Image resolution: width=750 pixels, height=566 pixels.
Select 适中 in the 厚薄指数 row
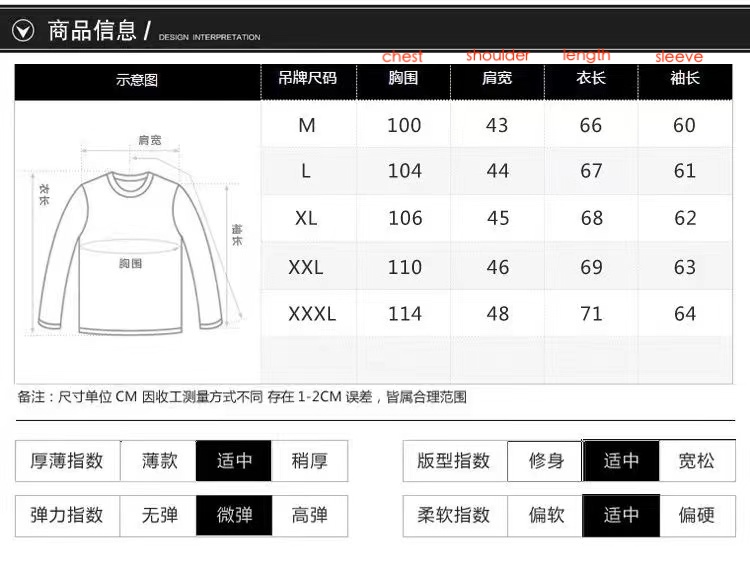234,461
